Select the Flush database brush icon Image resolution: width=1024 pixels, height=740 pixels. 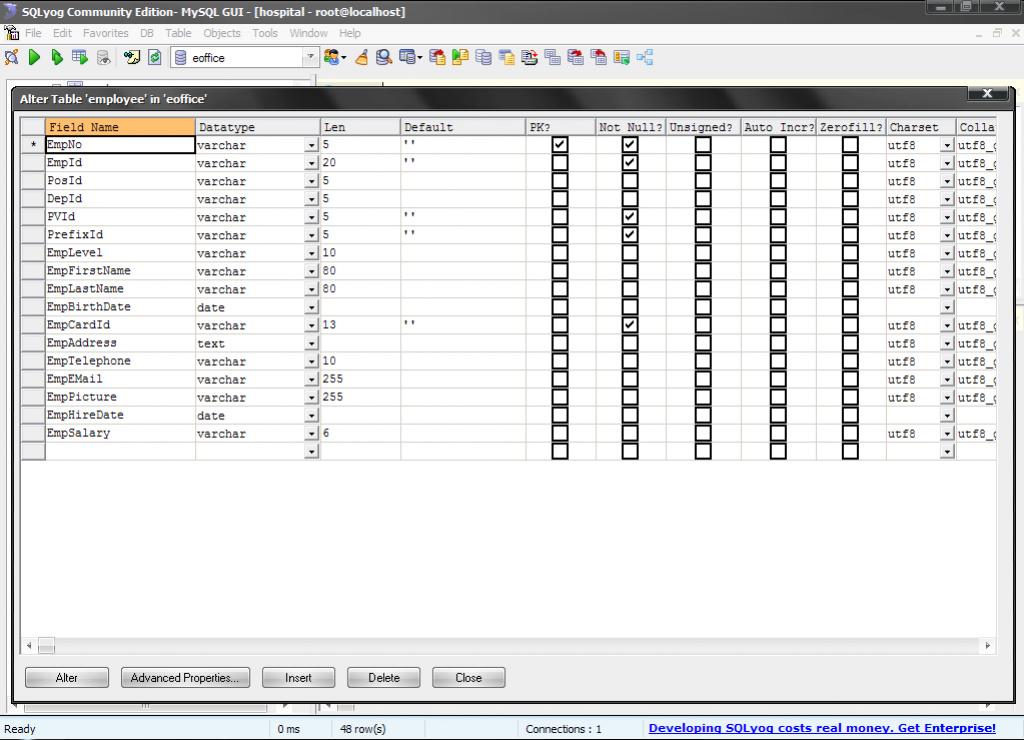pos(361,57)
